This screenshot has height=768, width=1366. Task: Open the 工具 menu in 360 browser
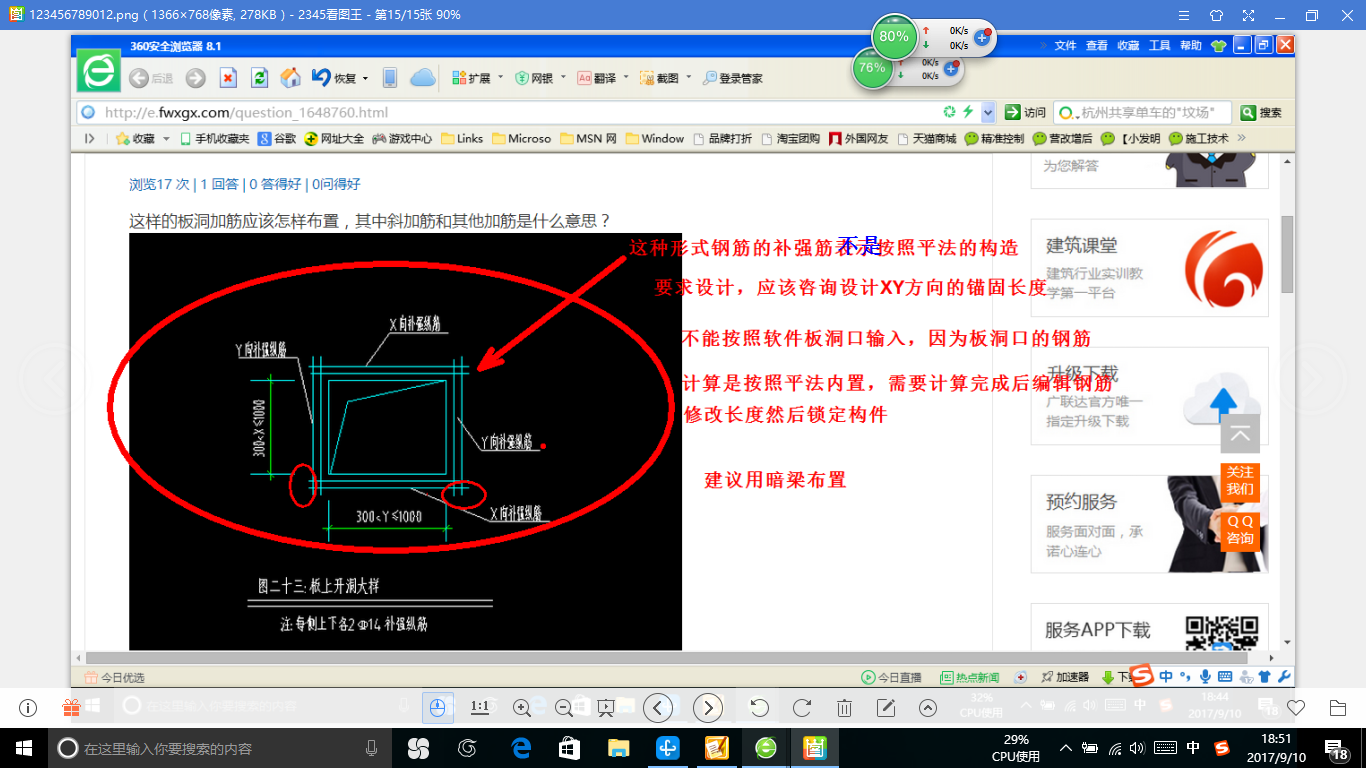(x=1159, y=46)
